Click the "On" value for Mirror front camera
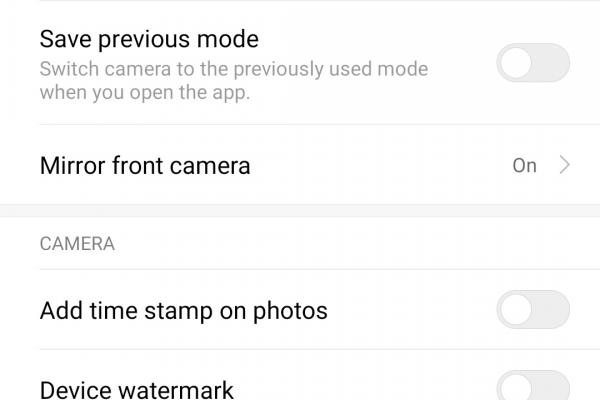Image resolution: width=600 pixels, height=400 pixels. (x=524, y=165)
